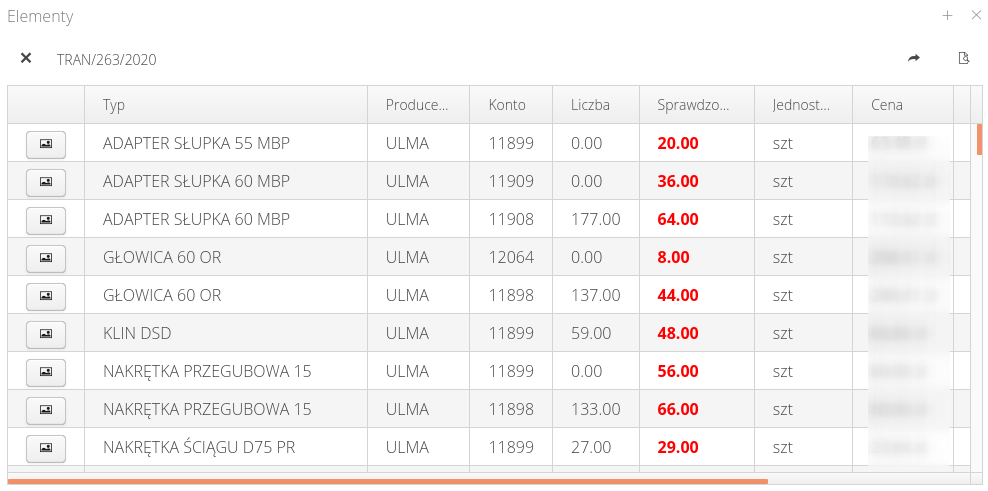Open image for NAKRĘTKA PRZEGUBOWA 15 konto 11899
The height and width of the screenshot is (491, 988).
coord(45,371)
